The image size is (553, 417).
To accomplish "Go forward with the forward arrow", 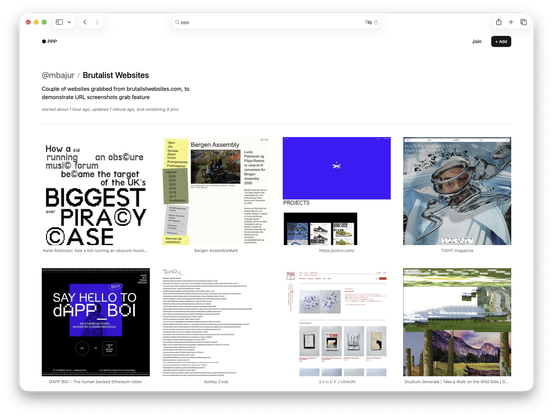I will pos(97,22).
